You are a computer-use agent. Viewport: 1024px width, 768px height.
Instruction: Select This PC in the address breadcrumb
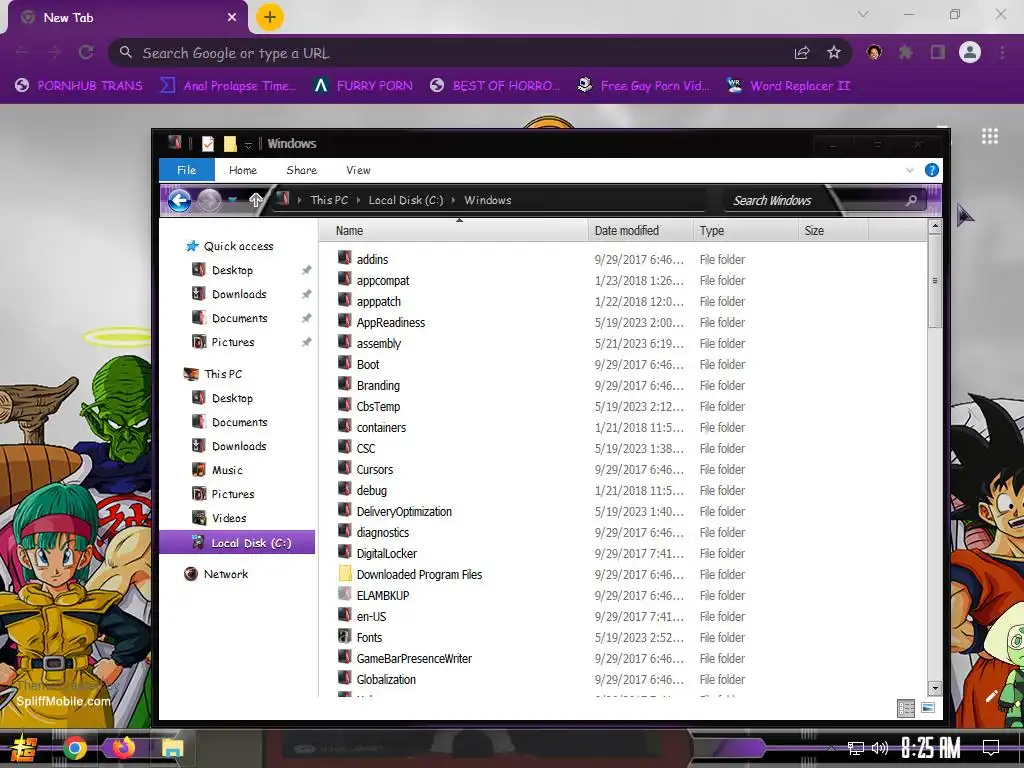pos(329,200)
